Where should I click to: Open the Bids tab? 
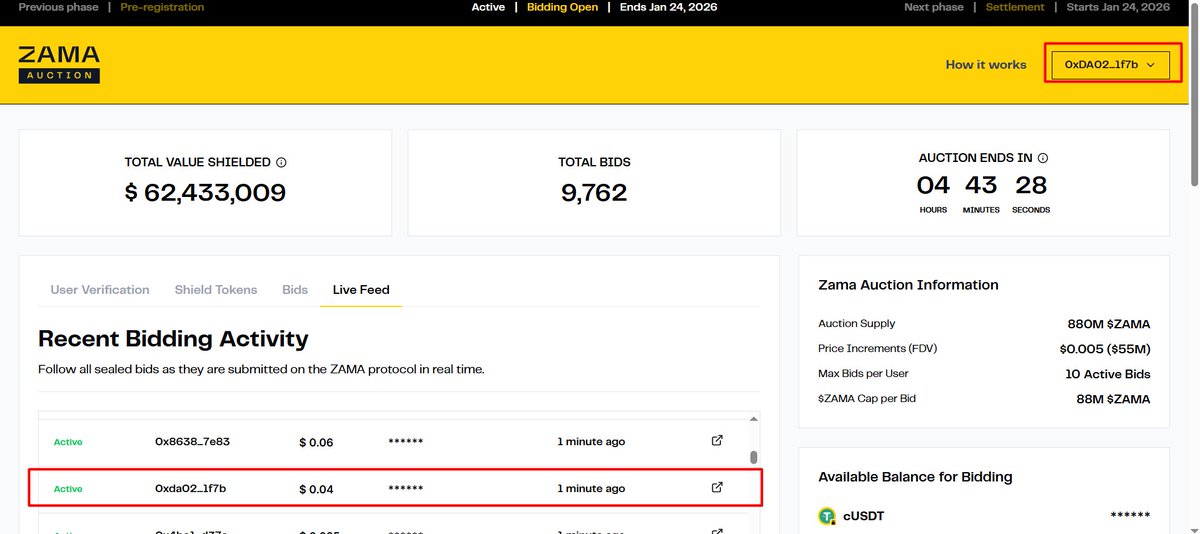pos(295,290)
